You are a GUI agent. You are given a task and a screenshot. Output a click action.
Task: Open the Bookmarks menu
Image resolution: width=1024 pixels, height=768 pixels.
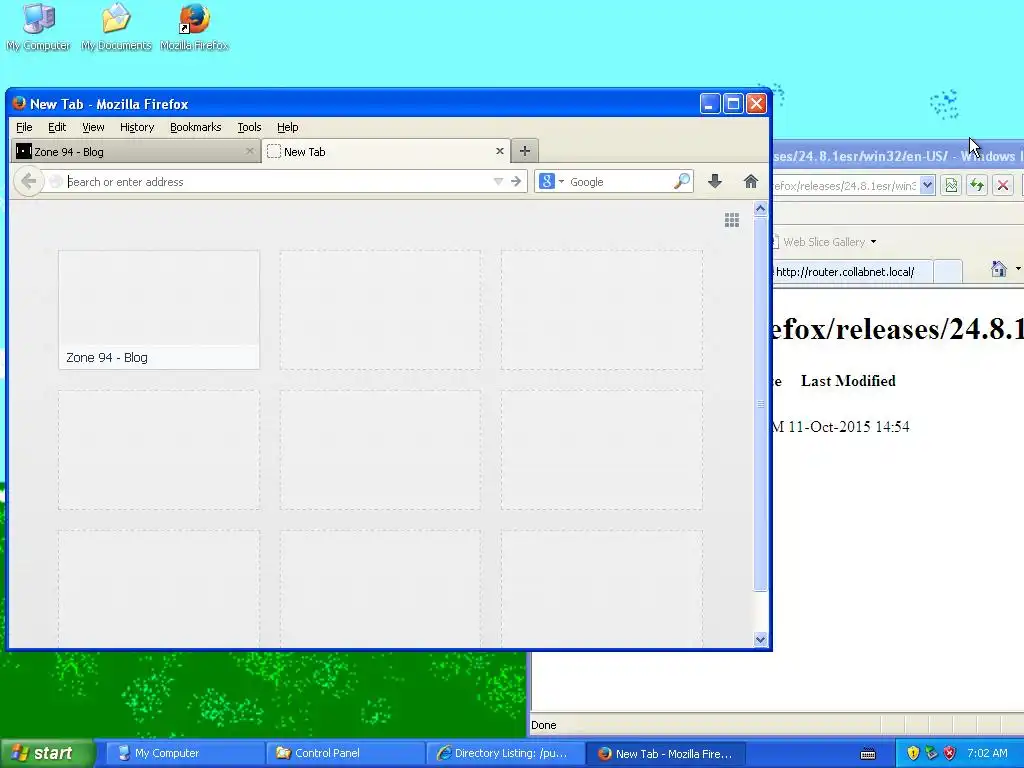(195, 127)
